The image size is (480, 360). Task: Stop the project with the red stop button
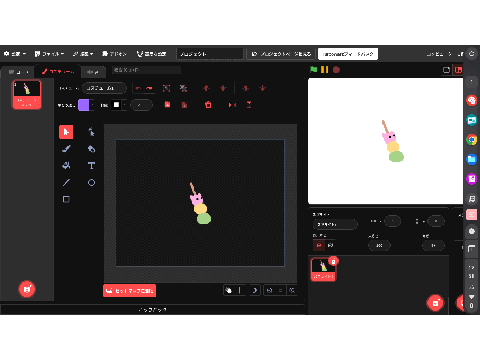point(336,70)
